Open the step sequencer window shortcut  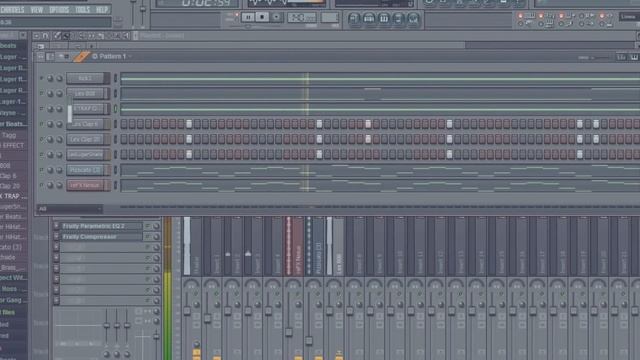[x=369, y=18]
